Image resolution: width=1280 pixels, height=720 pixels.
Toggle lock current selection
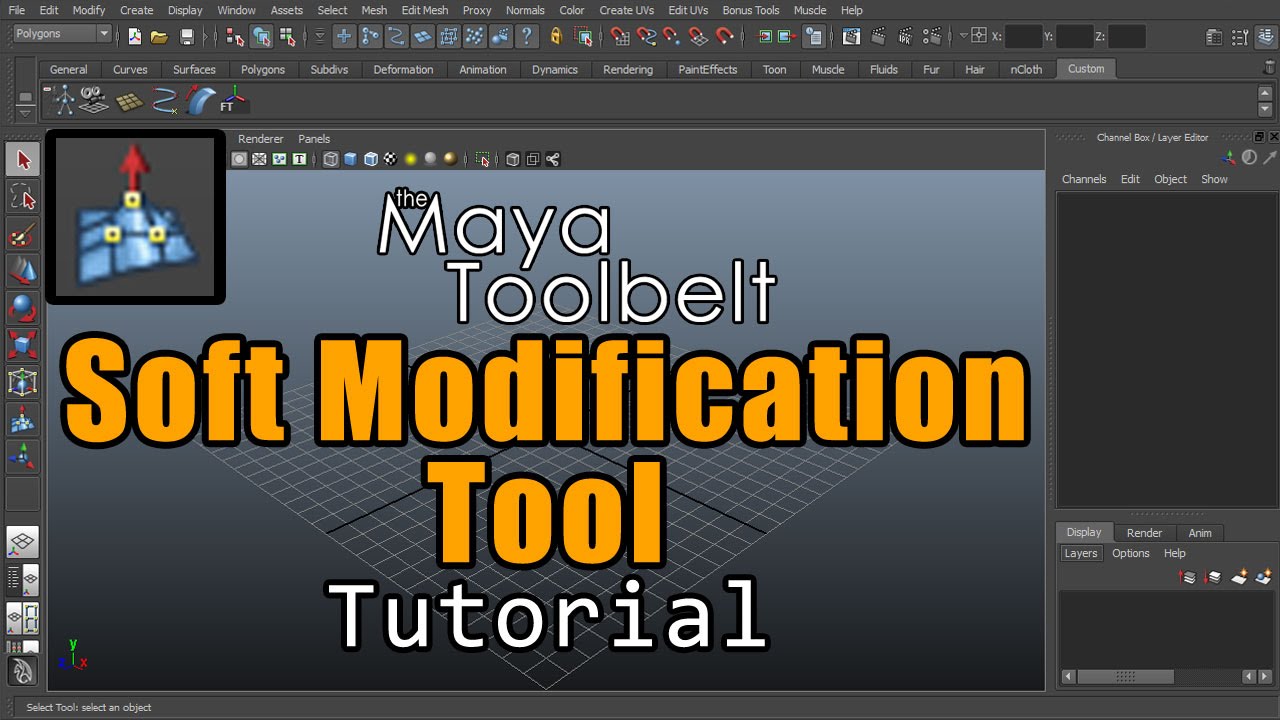point(556,37)
